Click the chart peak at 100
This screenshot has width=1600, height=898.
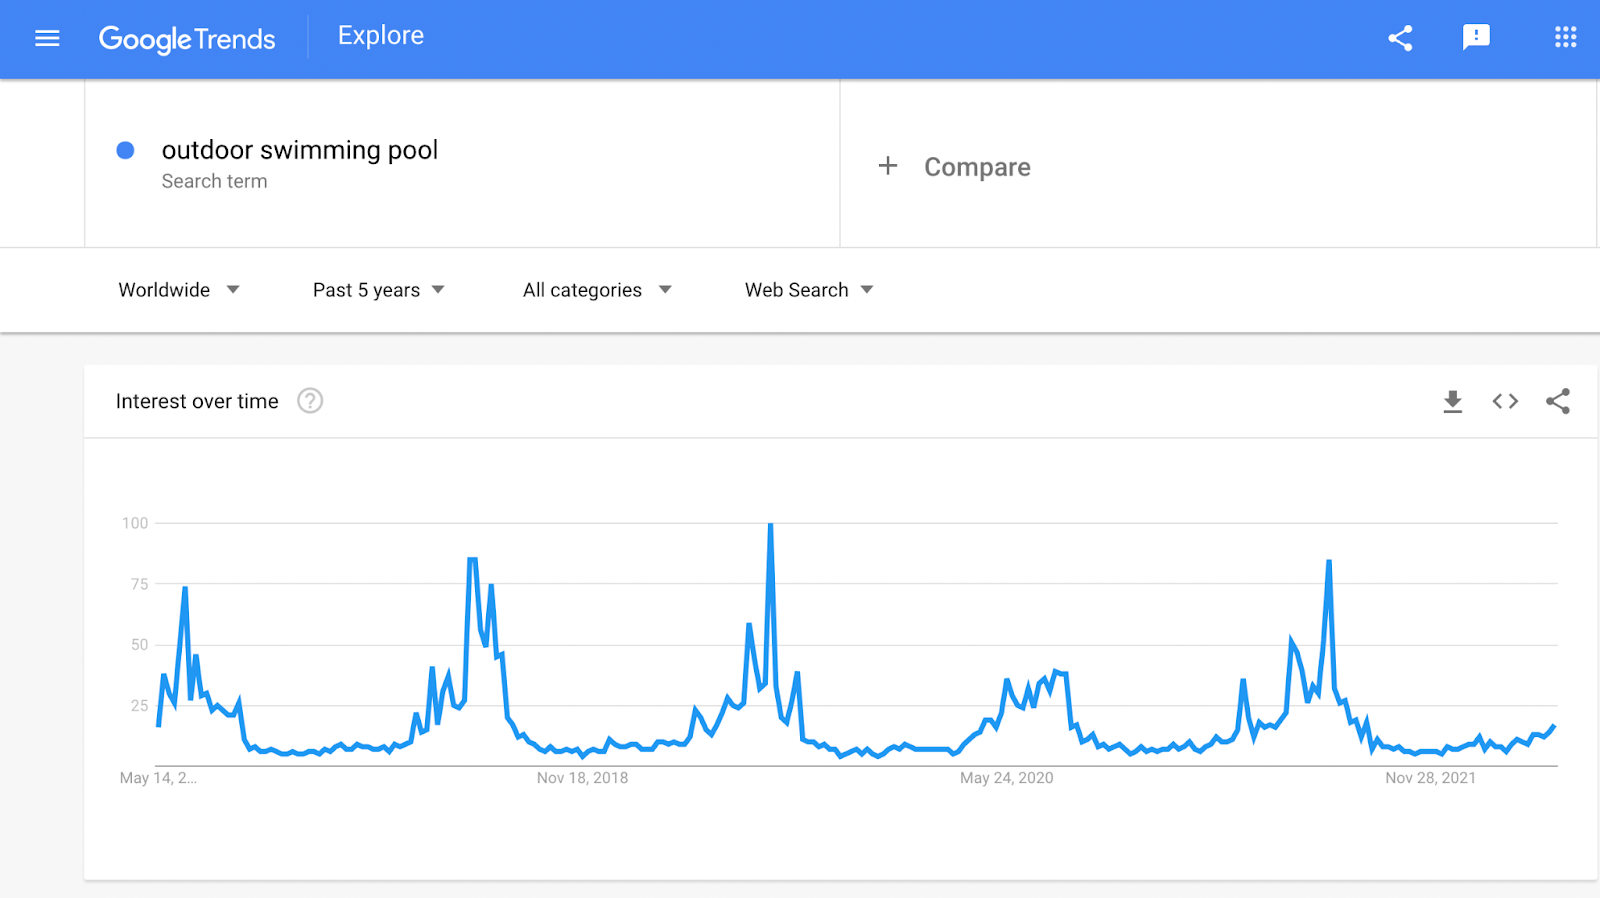(770, 524)
